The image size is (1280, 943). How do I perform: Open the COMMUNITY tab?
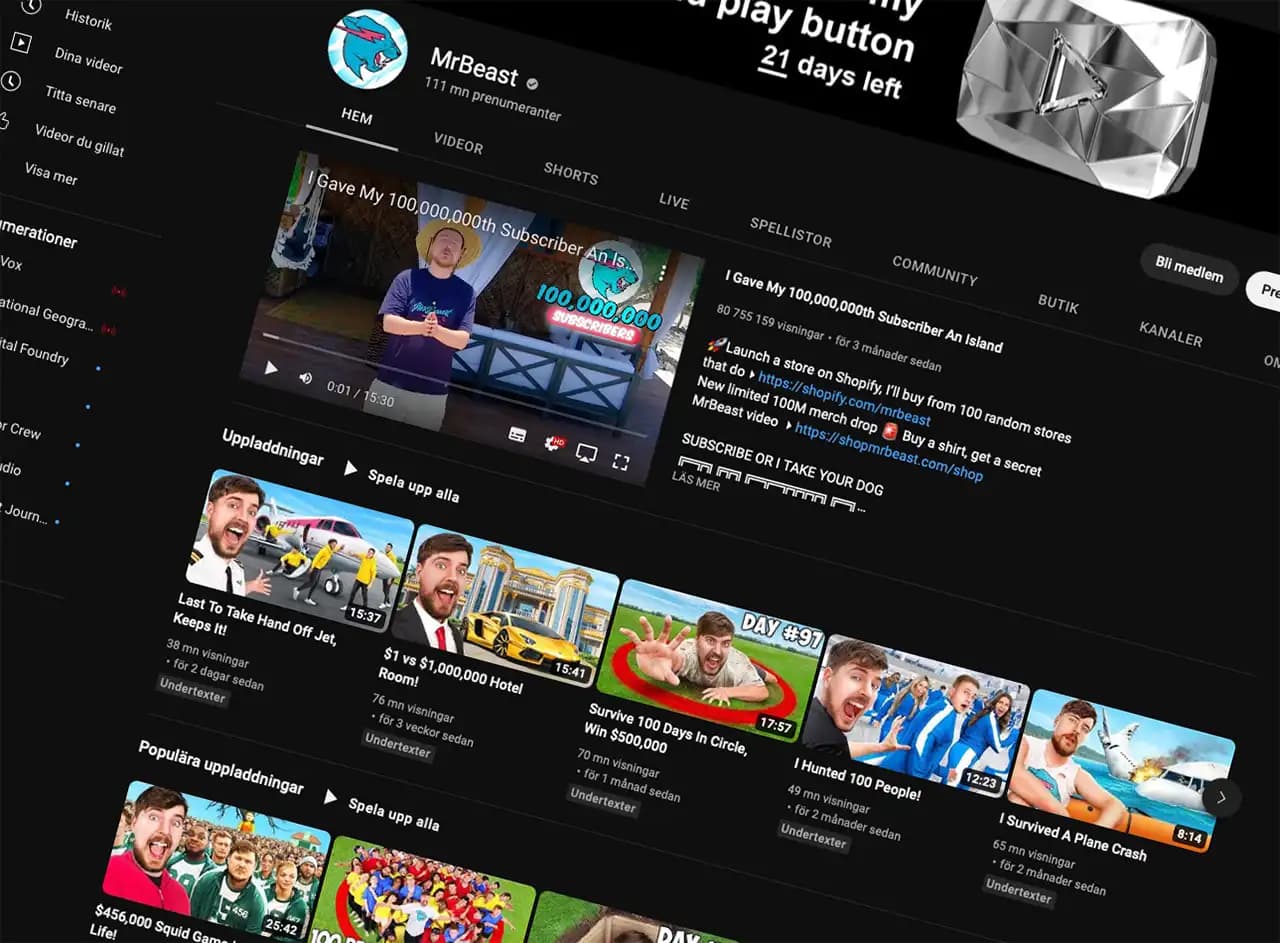(x=935, y=270)
